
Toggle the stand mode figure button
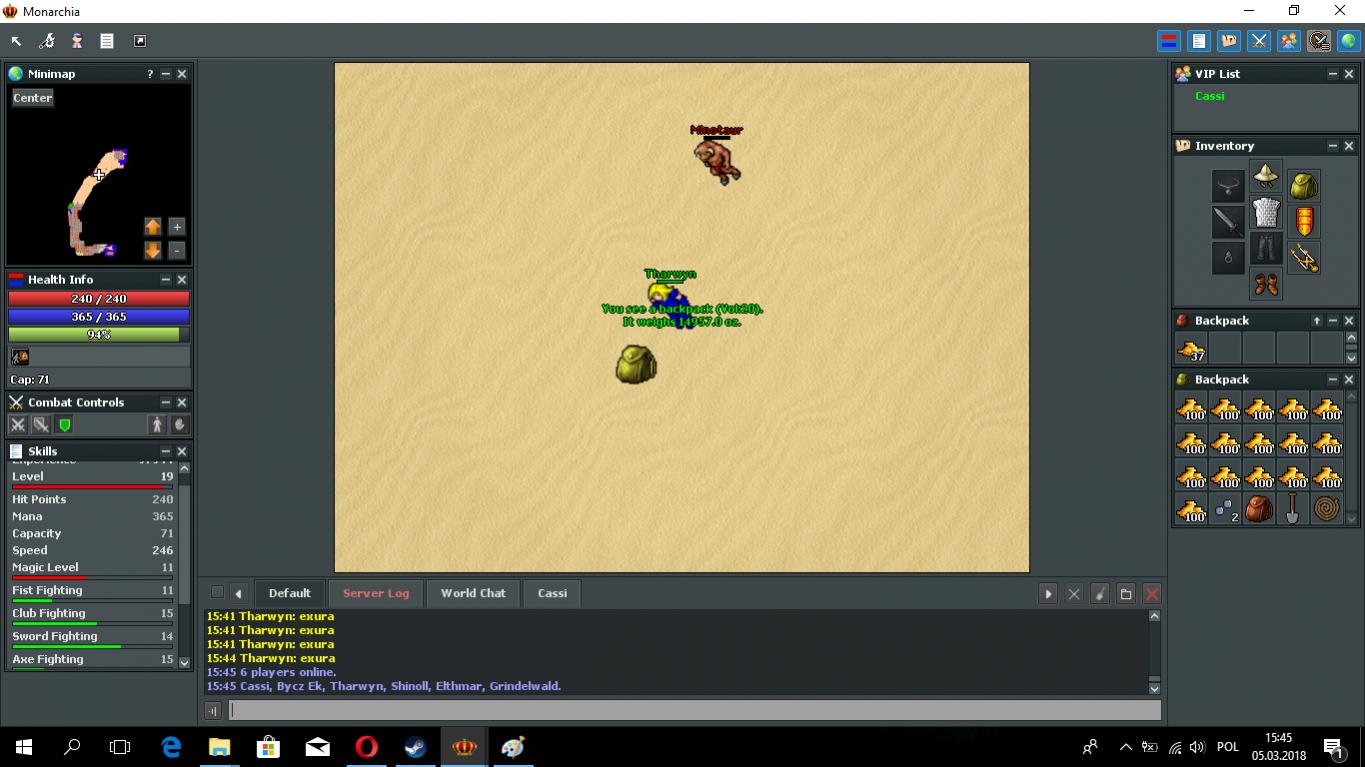[x=157, y=425]
